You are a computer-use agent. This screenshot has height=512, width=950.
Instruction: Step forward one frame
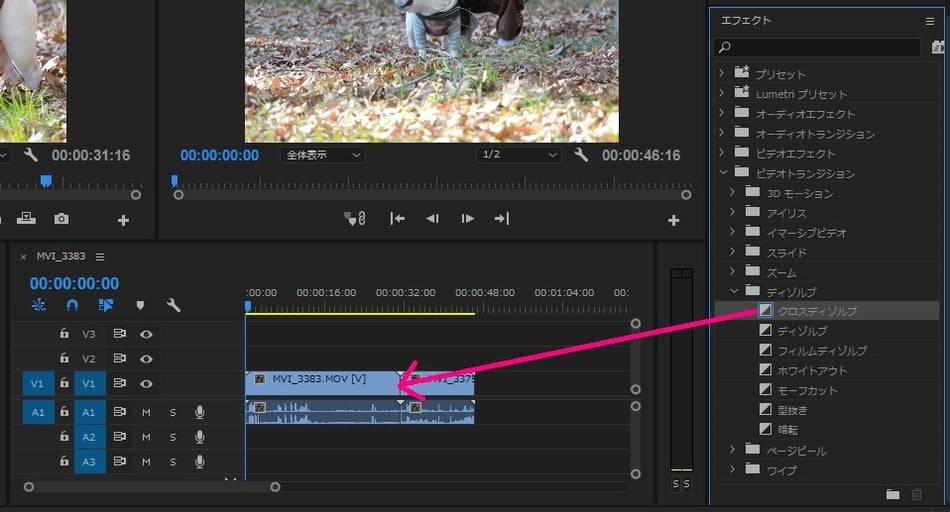point(467,219)
